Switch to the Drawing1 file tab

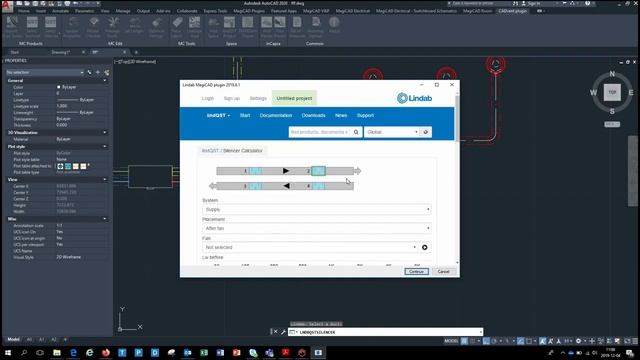click(61, 52)
